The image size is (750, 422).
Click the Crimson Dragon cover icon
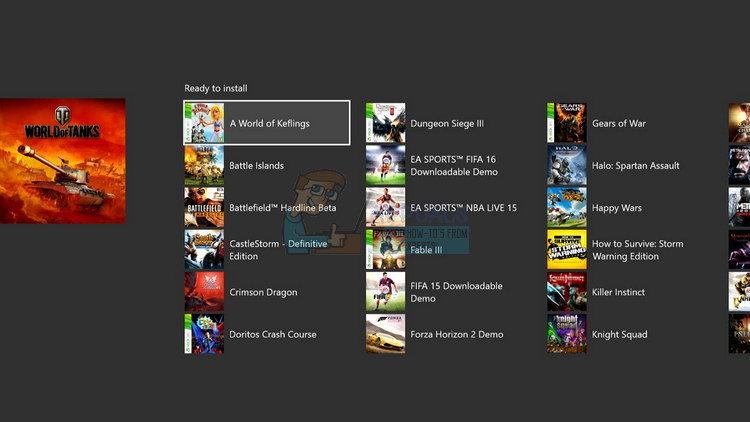[x=204, y=292]
